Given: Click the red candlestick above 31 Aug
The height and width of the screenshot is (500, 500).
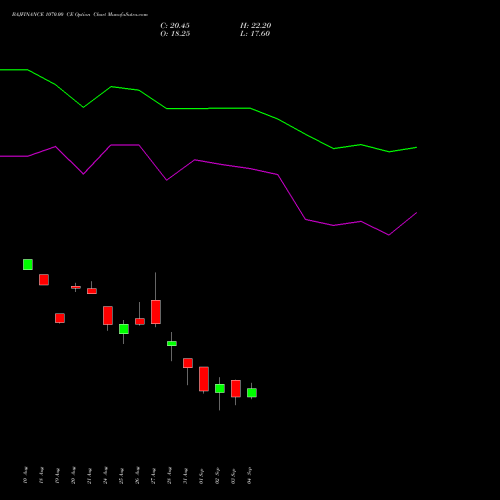Looking at the screenshot, I should point(188,363).
